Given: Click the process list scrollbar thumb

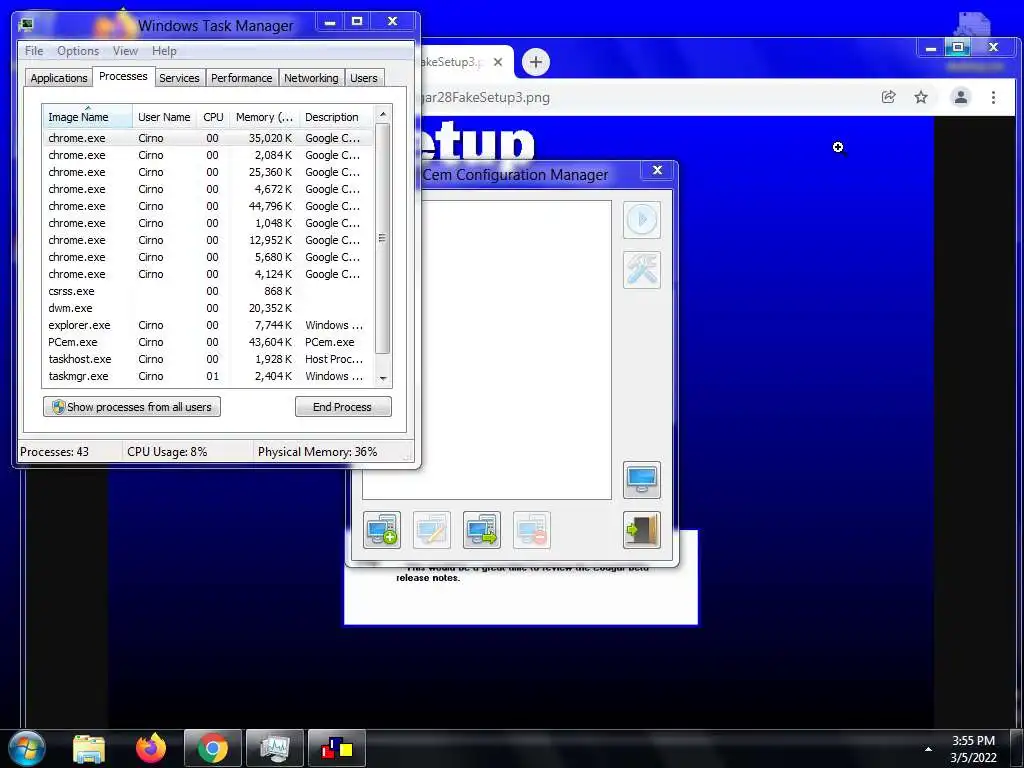Looking at the screenshot, I should pyautogui.click(x=383, y=238).
